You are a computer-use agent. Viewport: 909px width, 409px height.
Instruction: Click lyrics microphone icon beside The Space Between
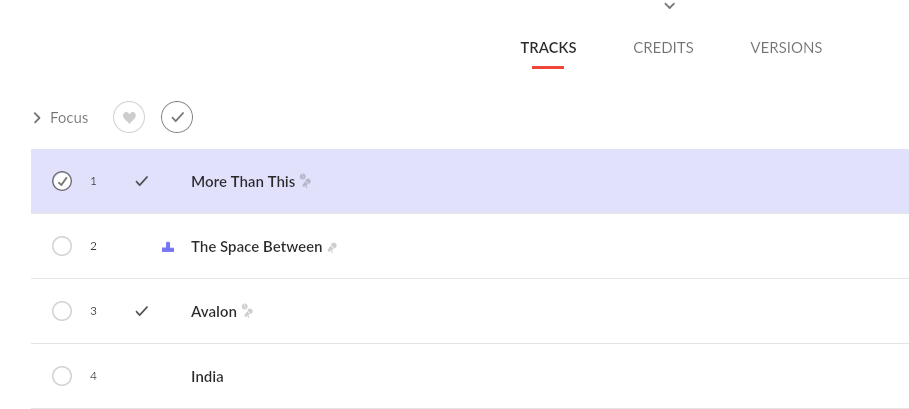click(332, 247)
